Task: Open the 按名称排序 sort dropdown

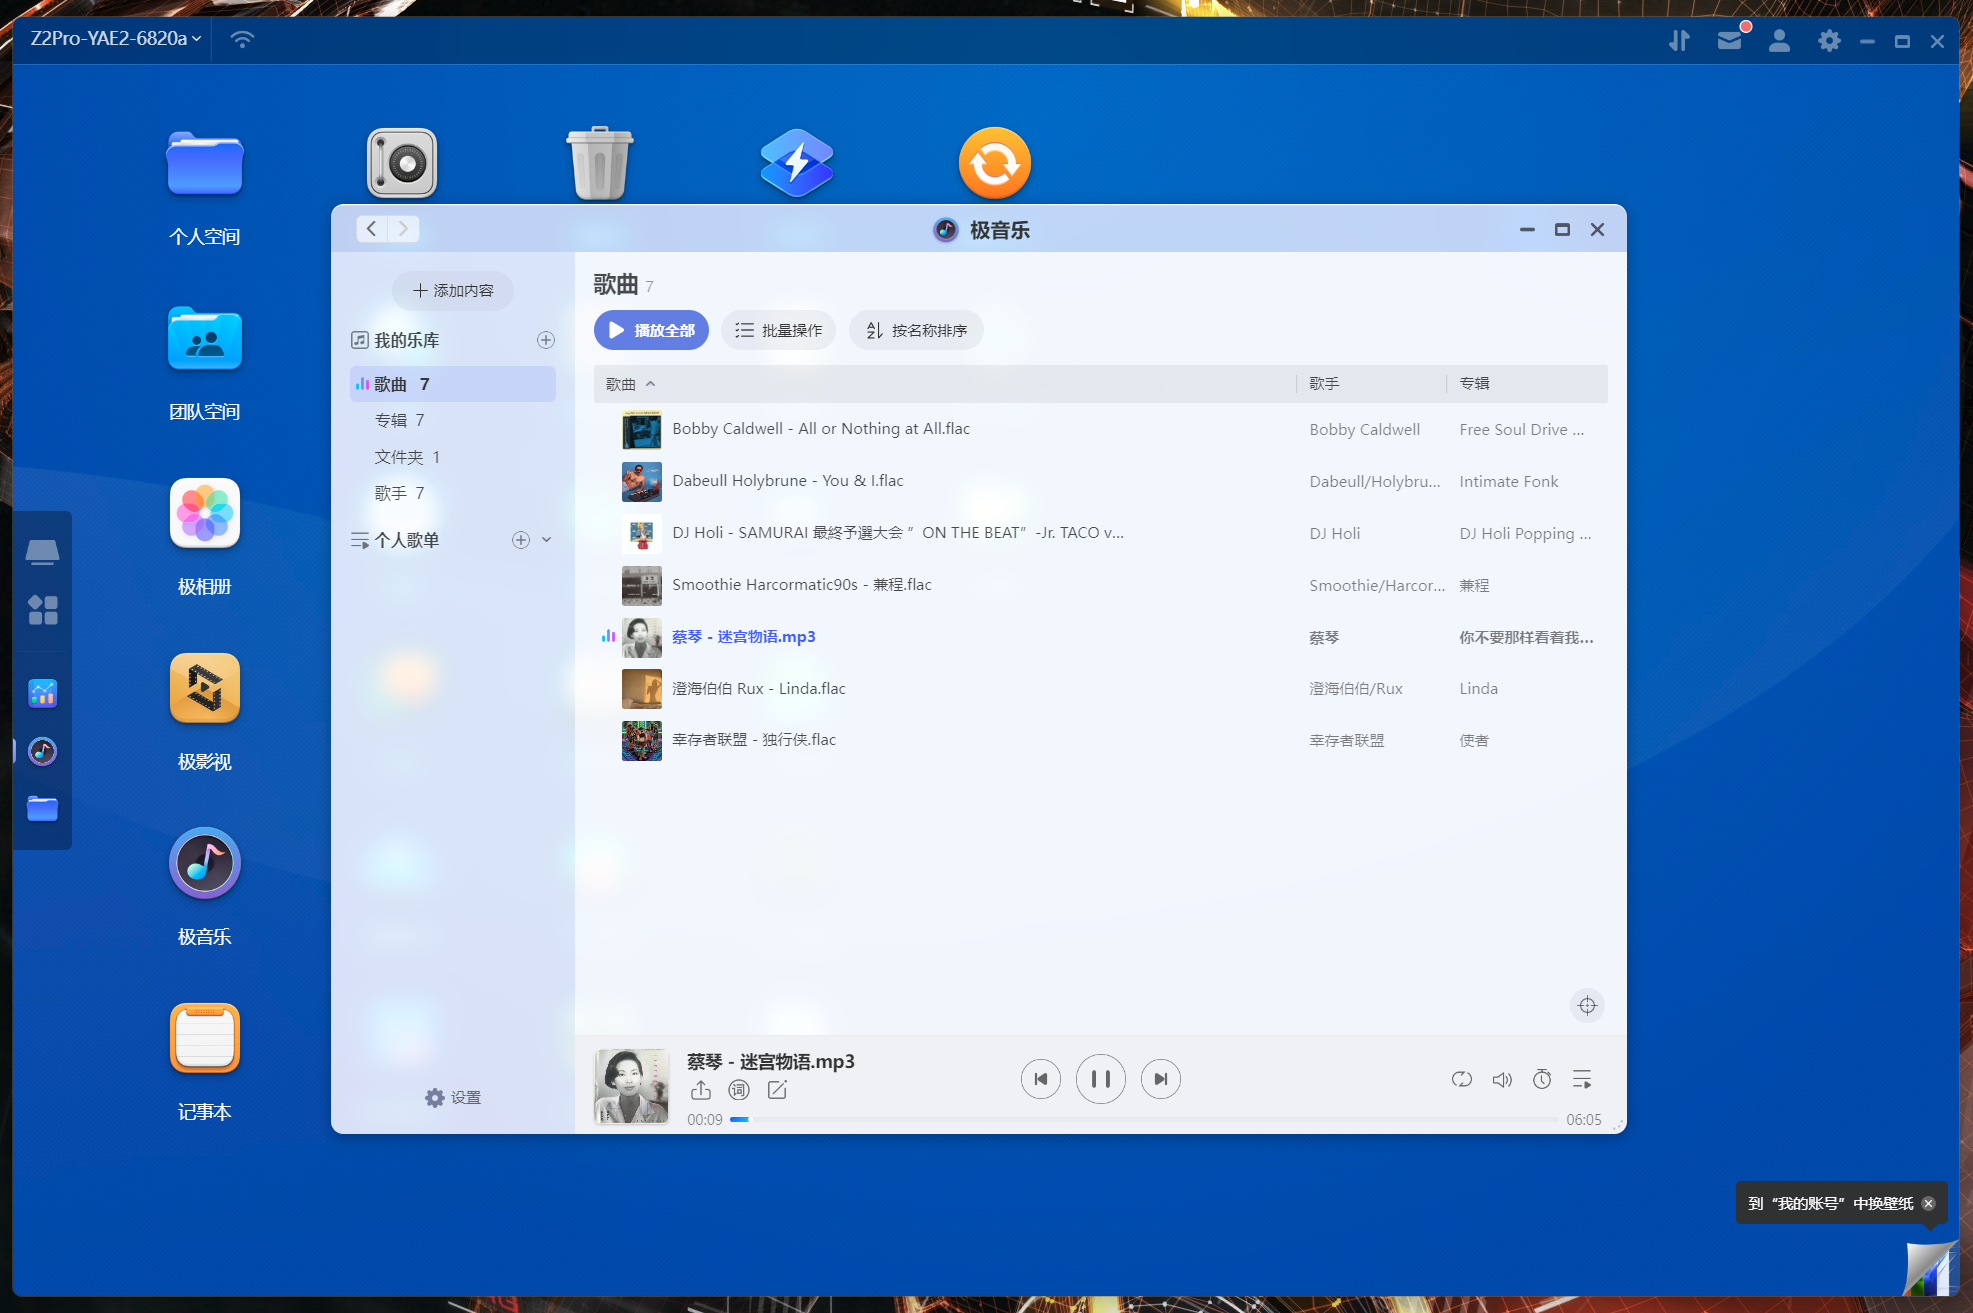Action: (916, 330)
